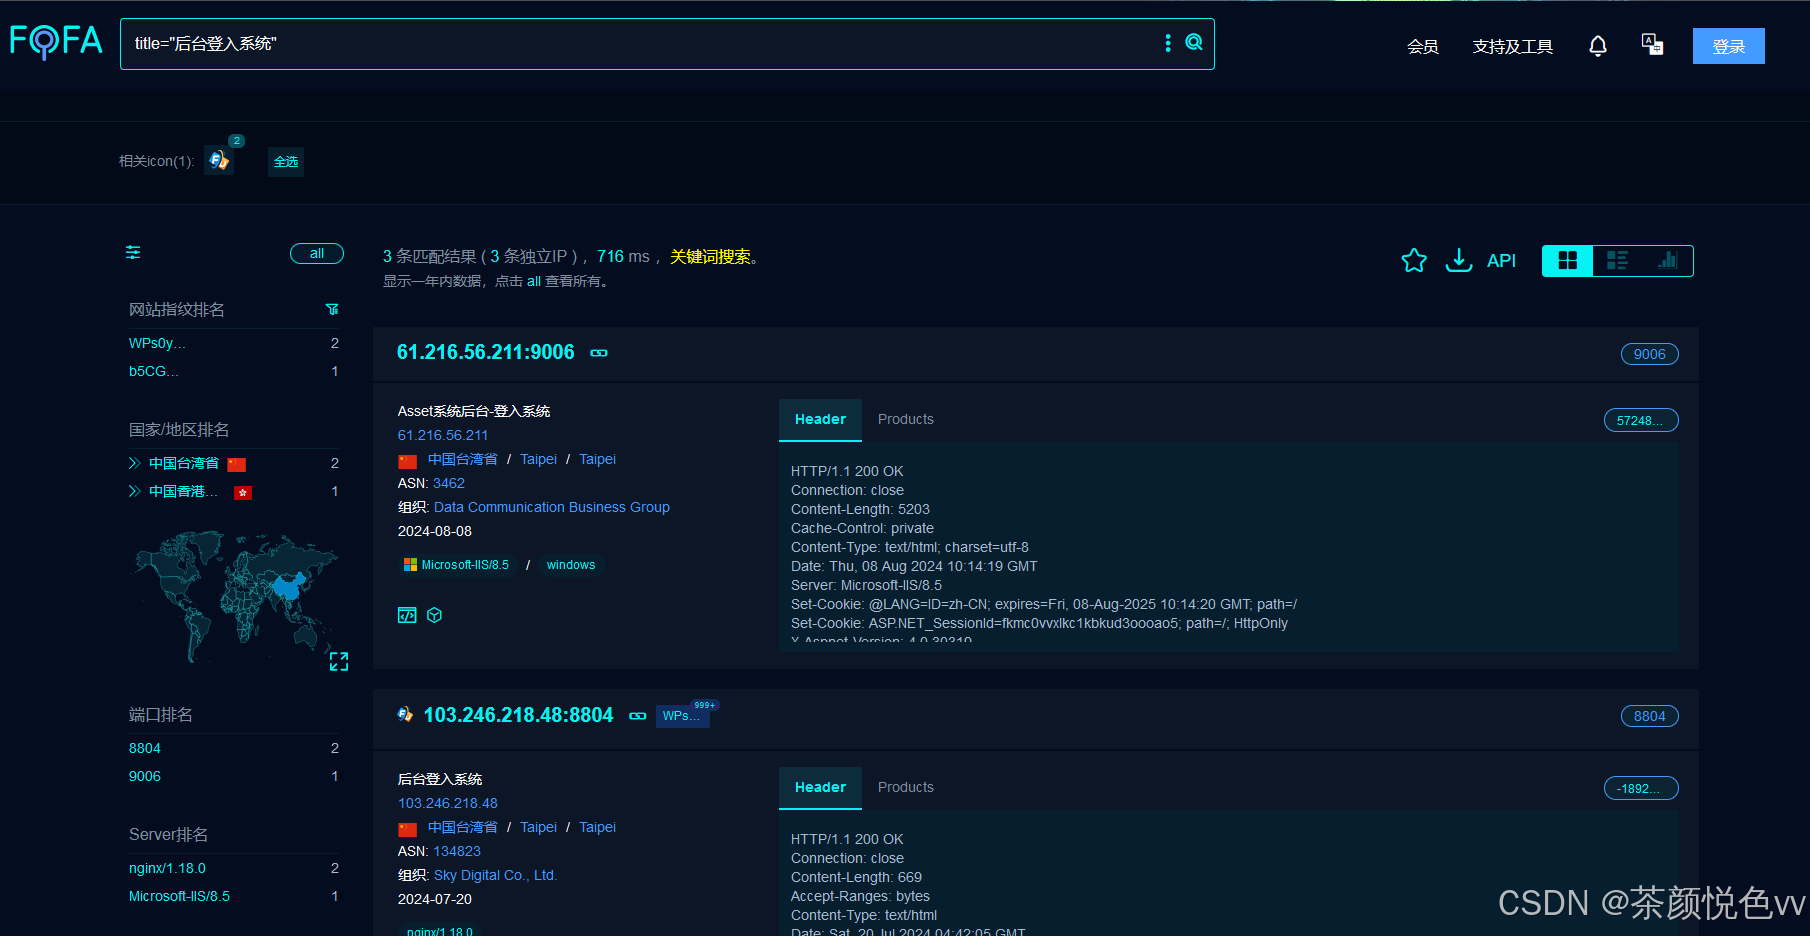The image size is (1810, 936).
Task: Click the Taiwan flag in first result
Action: click(407, 461)
